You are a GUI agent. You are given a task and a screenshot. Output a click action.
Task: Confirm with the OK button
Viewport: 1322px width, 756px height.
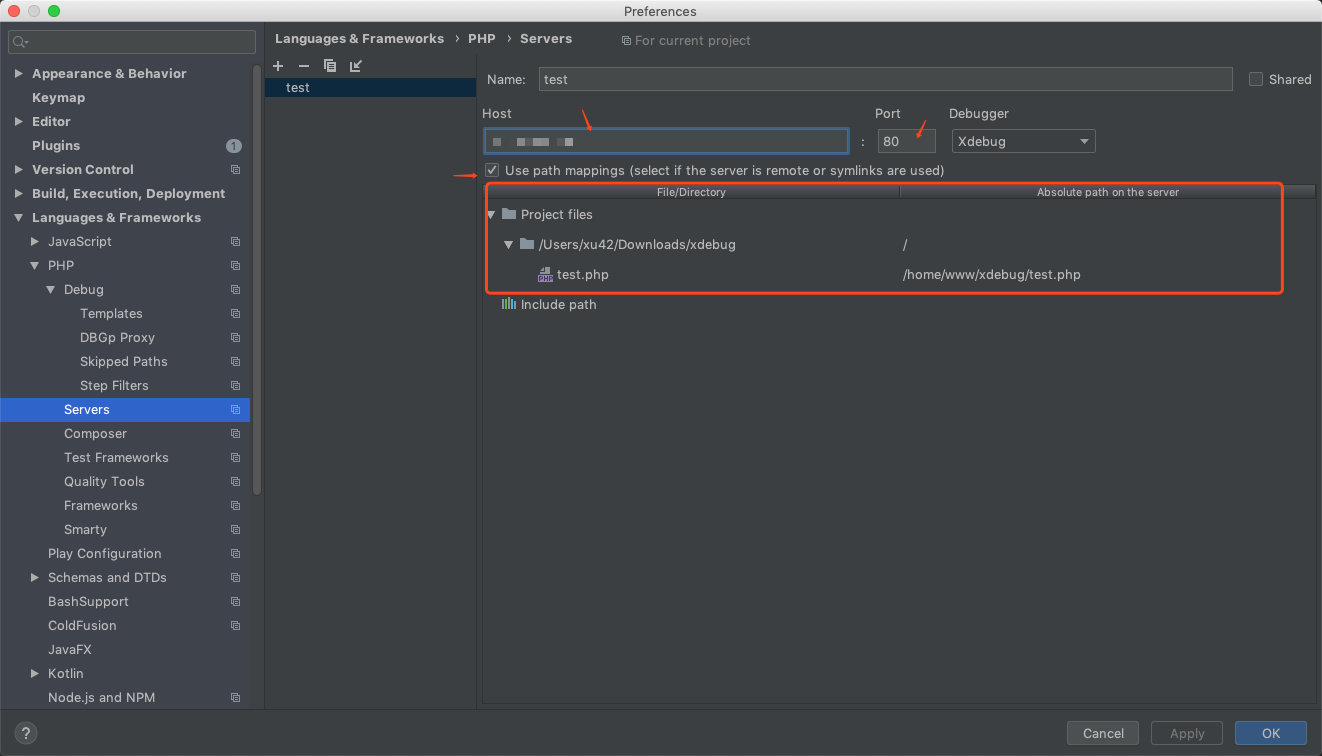[x=1271, y=733]
